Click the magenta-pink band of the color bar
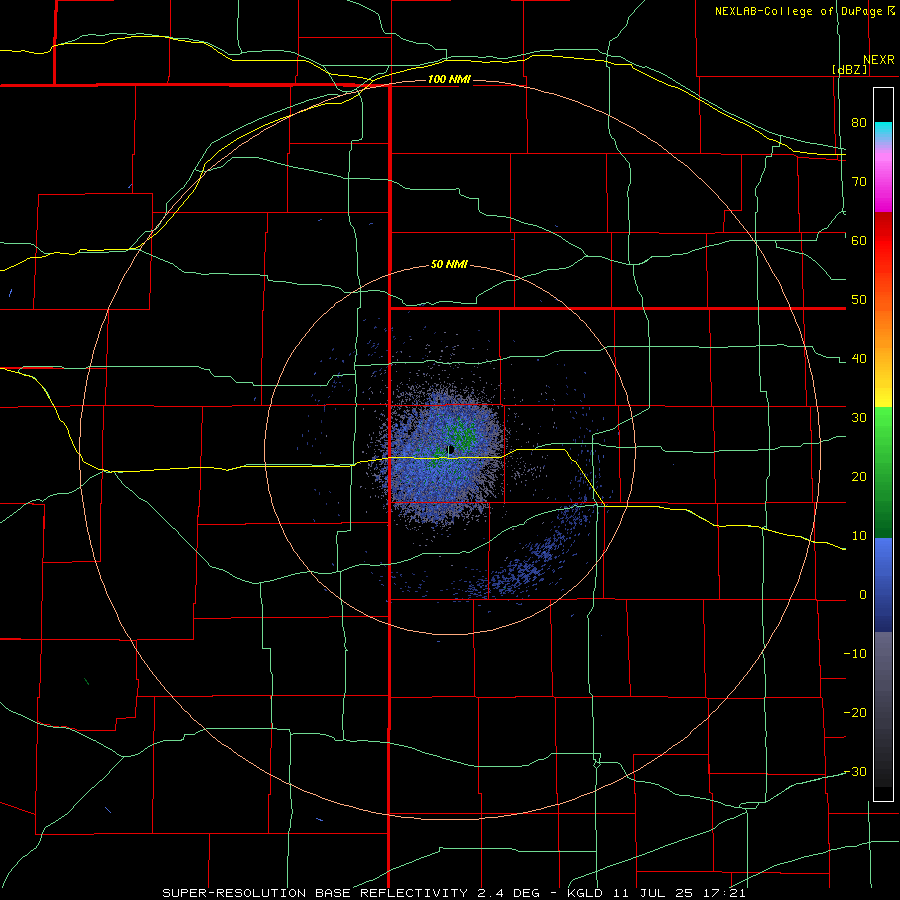The image size is (900, 900). [x=883, y=178]
